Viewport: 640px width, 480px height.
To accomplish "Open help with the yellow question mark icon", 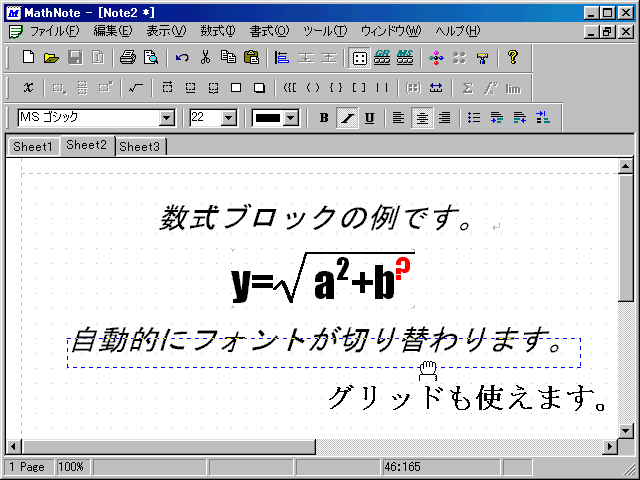I will (513, 58).
